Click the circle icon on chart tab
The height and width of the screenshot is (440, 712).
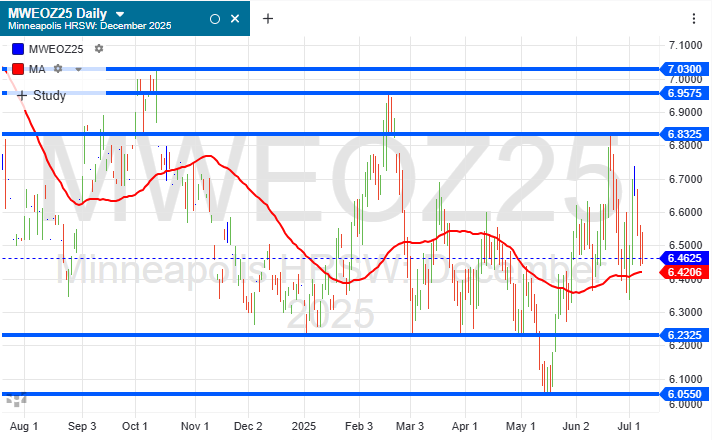point(215,19)
